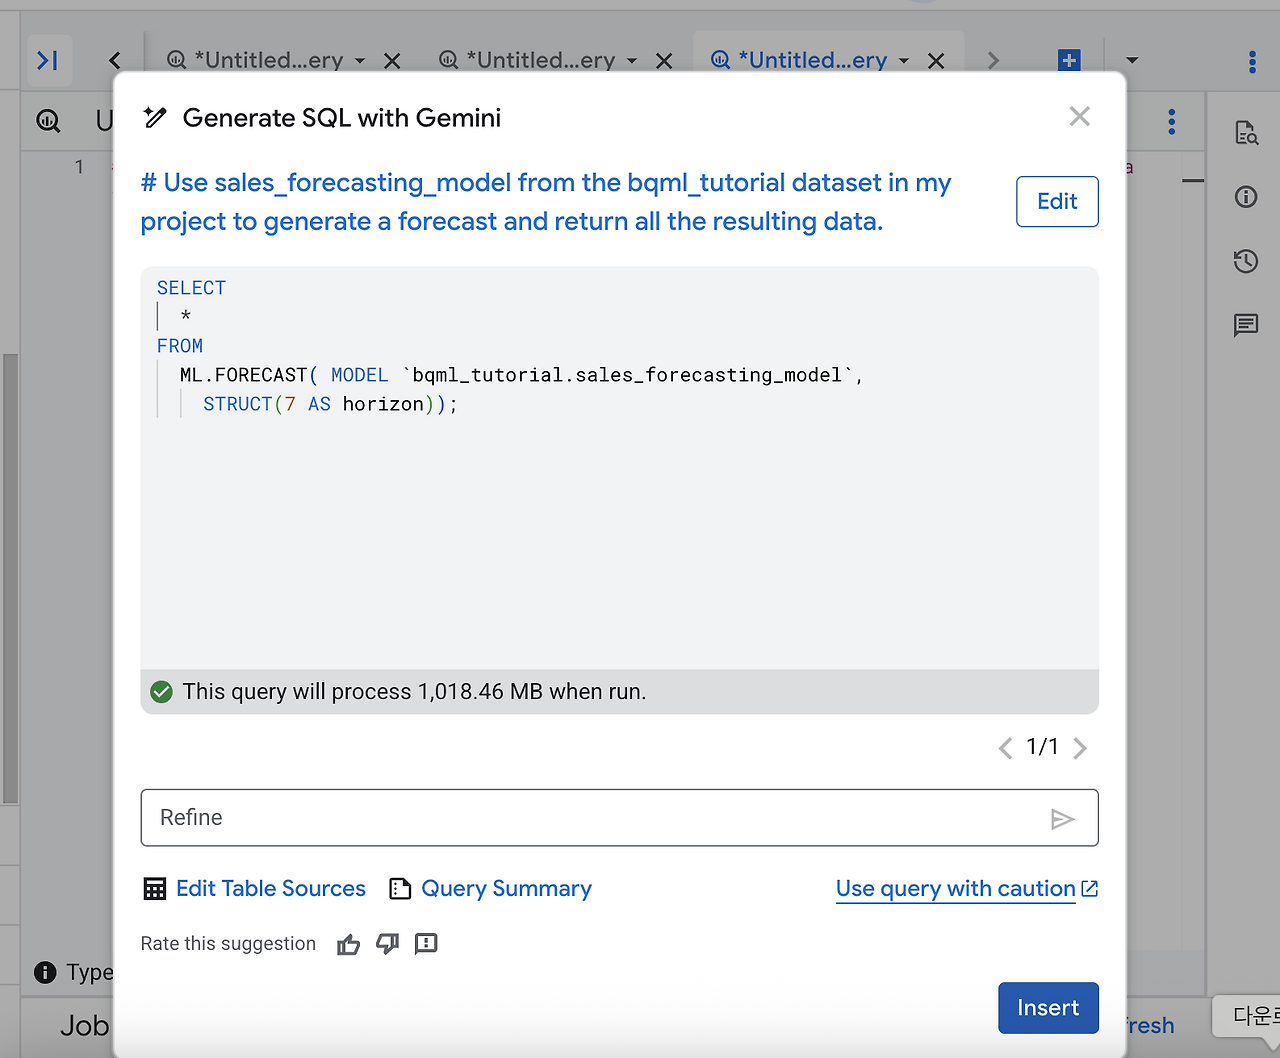1280x1058 pixels.
Task: Click the Gemini pencil sparkle icon
Action: click(x=155, y=118)
